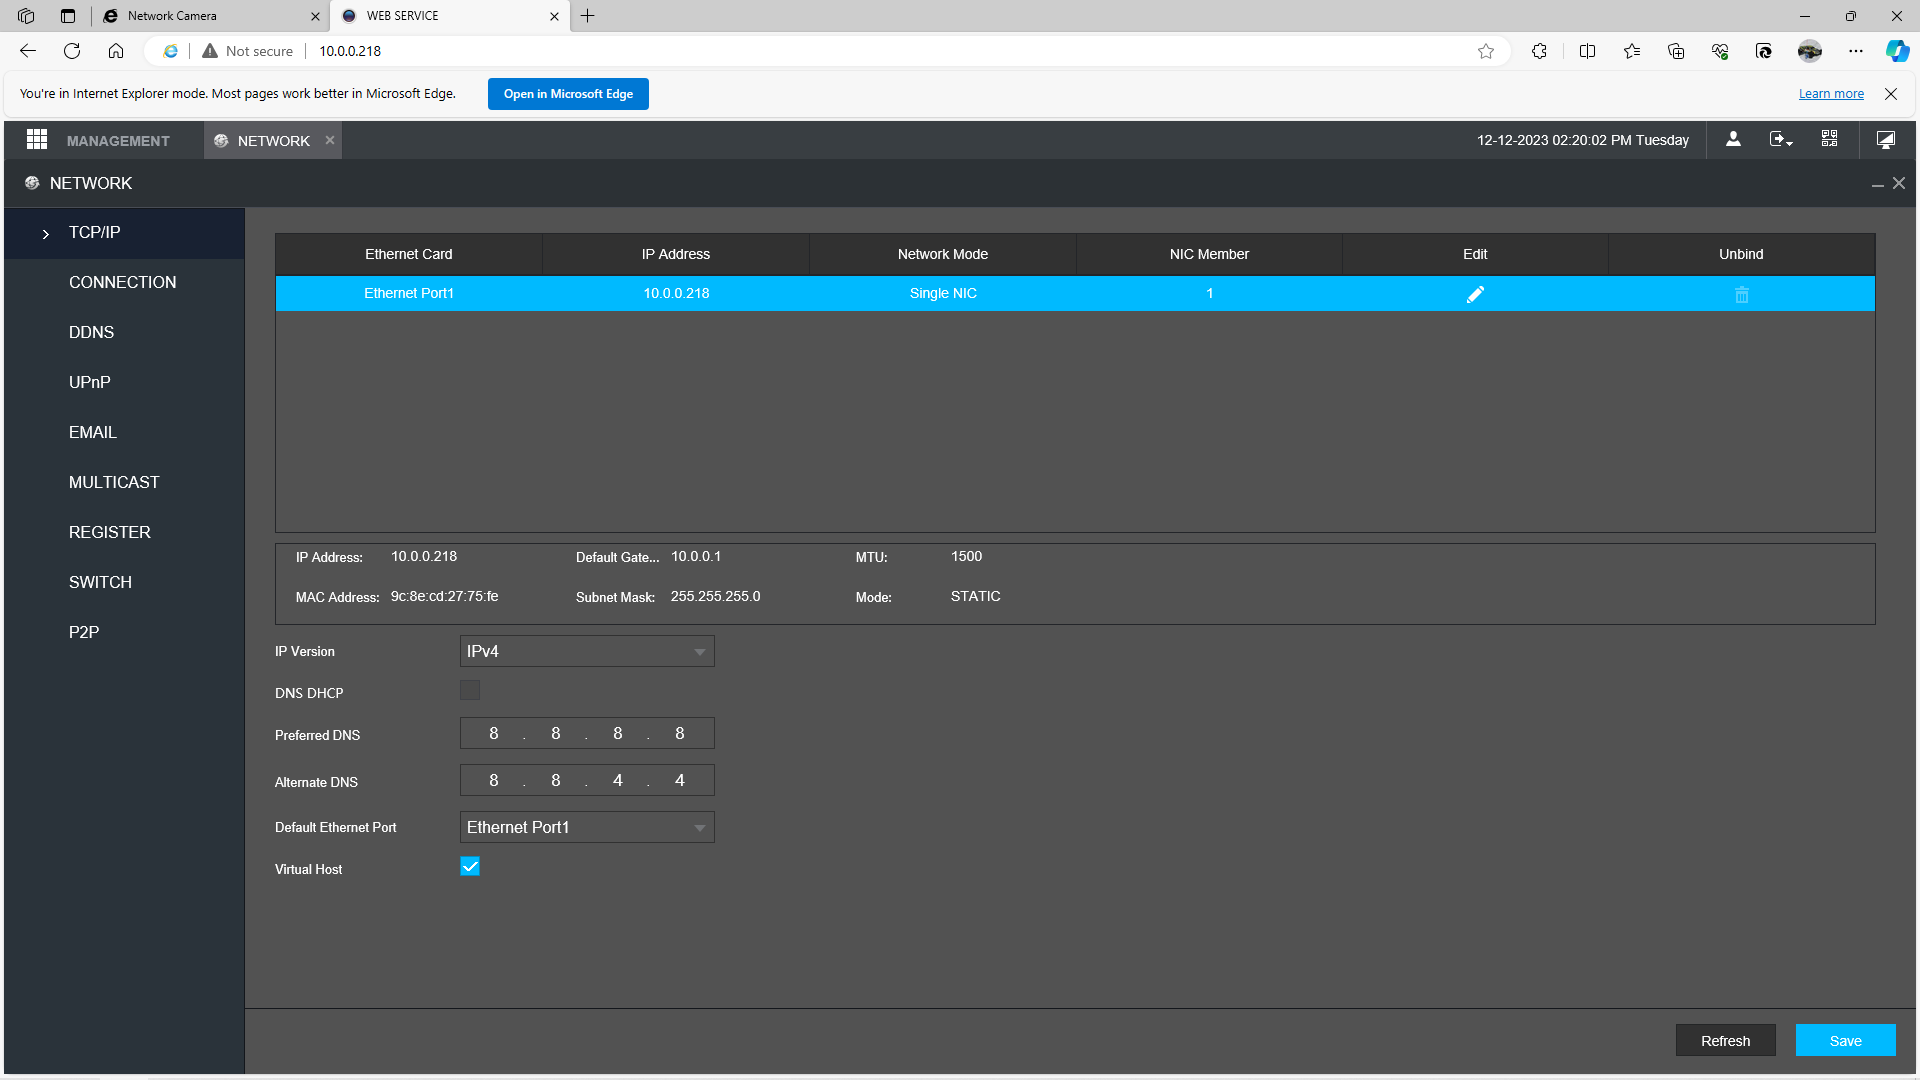Image resolution: width=1920 pixels, height=1080 pixels.
Task: Click the Internet Explorer mode icon in address bar
Action: click(171, 51)
